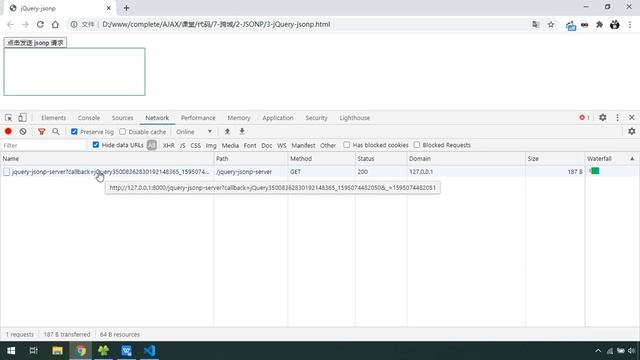Toggle the device toolbar icon in DevTools
This screenshot has height=360, width=640.
22,118
